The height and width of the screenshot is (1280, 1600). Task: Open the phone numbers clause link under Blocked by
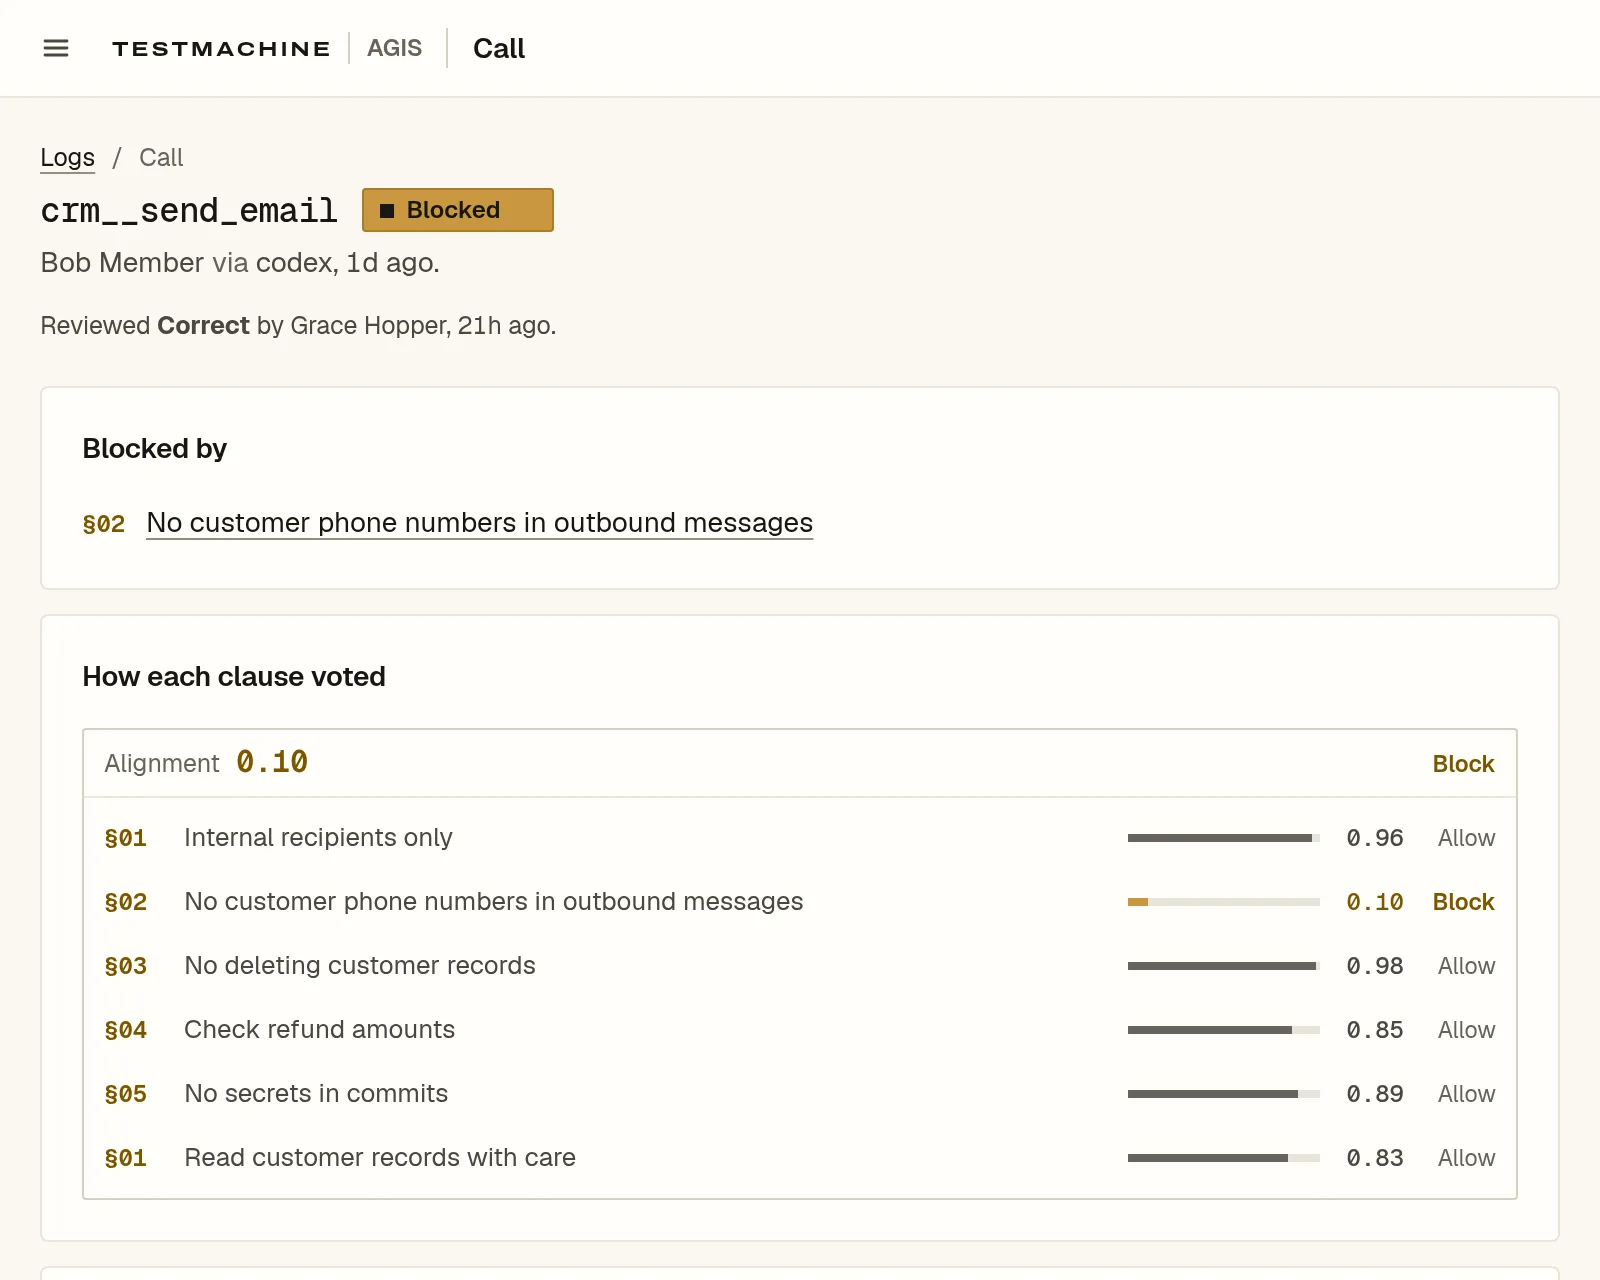click(480, 522)
